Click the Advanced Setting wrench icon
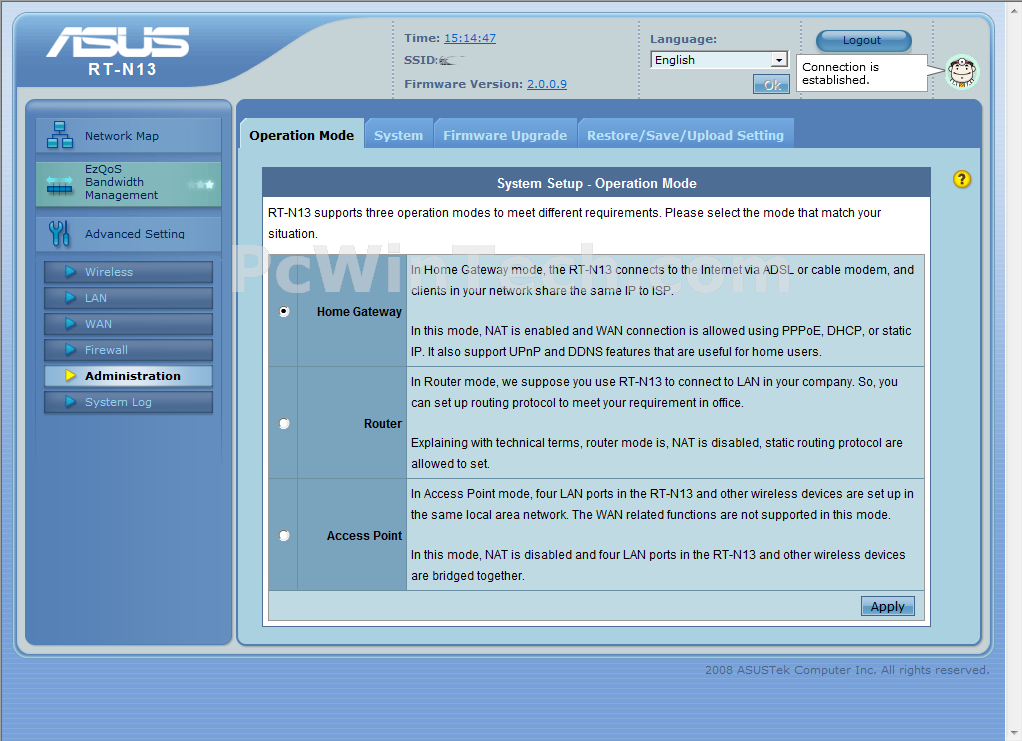 coord(59,233)
